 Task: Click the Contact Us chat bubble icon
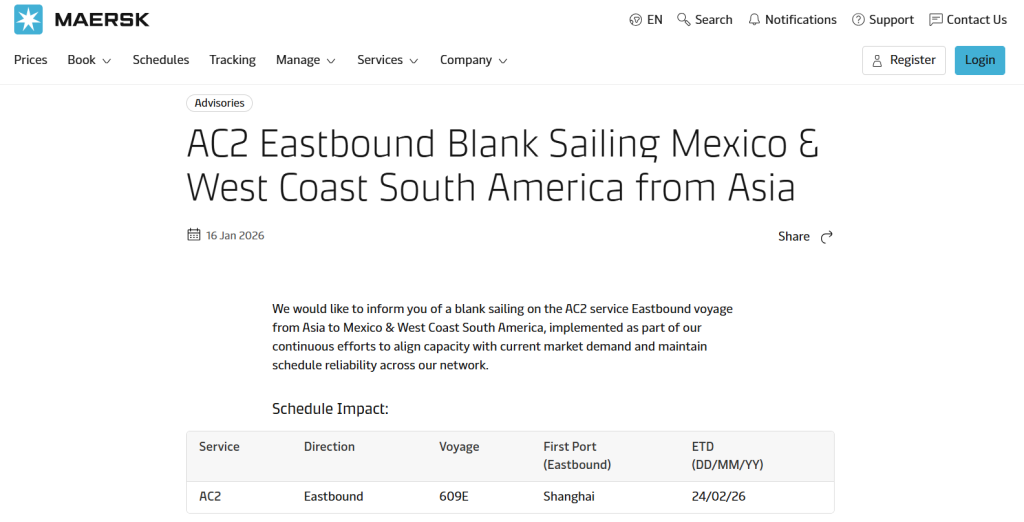[x=936, y=20]
